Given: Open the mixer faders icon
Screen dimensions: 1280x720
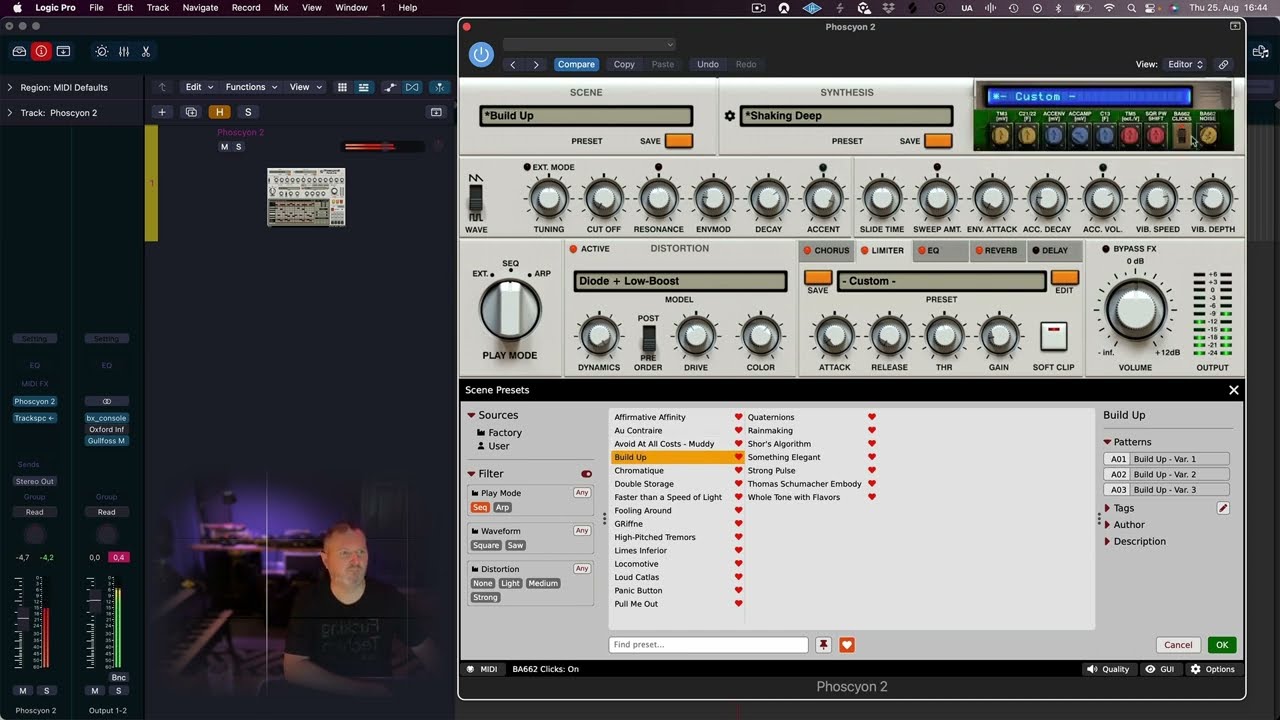Looking at the screenshot, I should coord(124,51).
